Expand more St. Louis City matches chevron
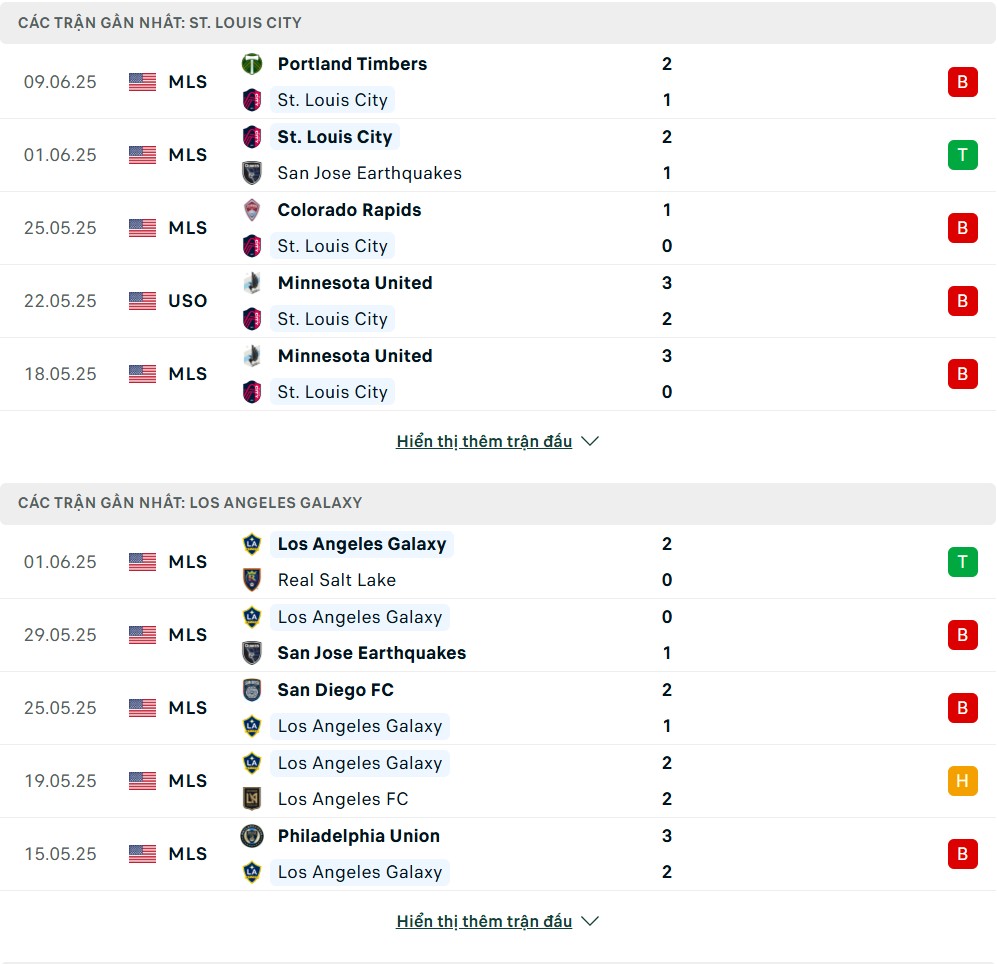This screenshot has width=997, height=964. coord(590,441)
